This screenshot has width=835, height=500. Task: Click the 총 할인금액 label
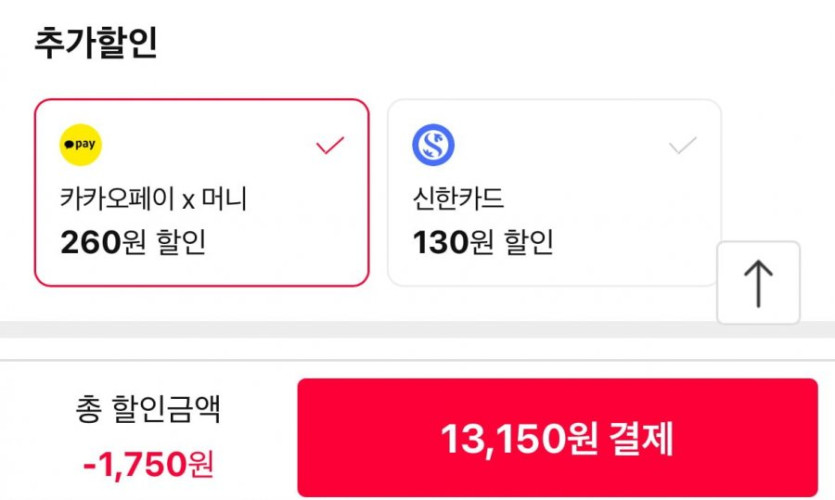click(148, 409)
